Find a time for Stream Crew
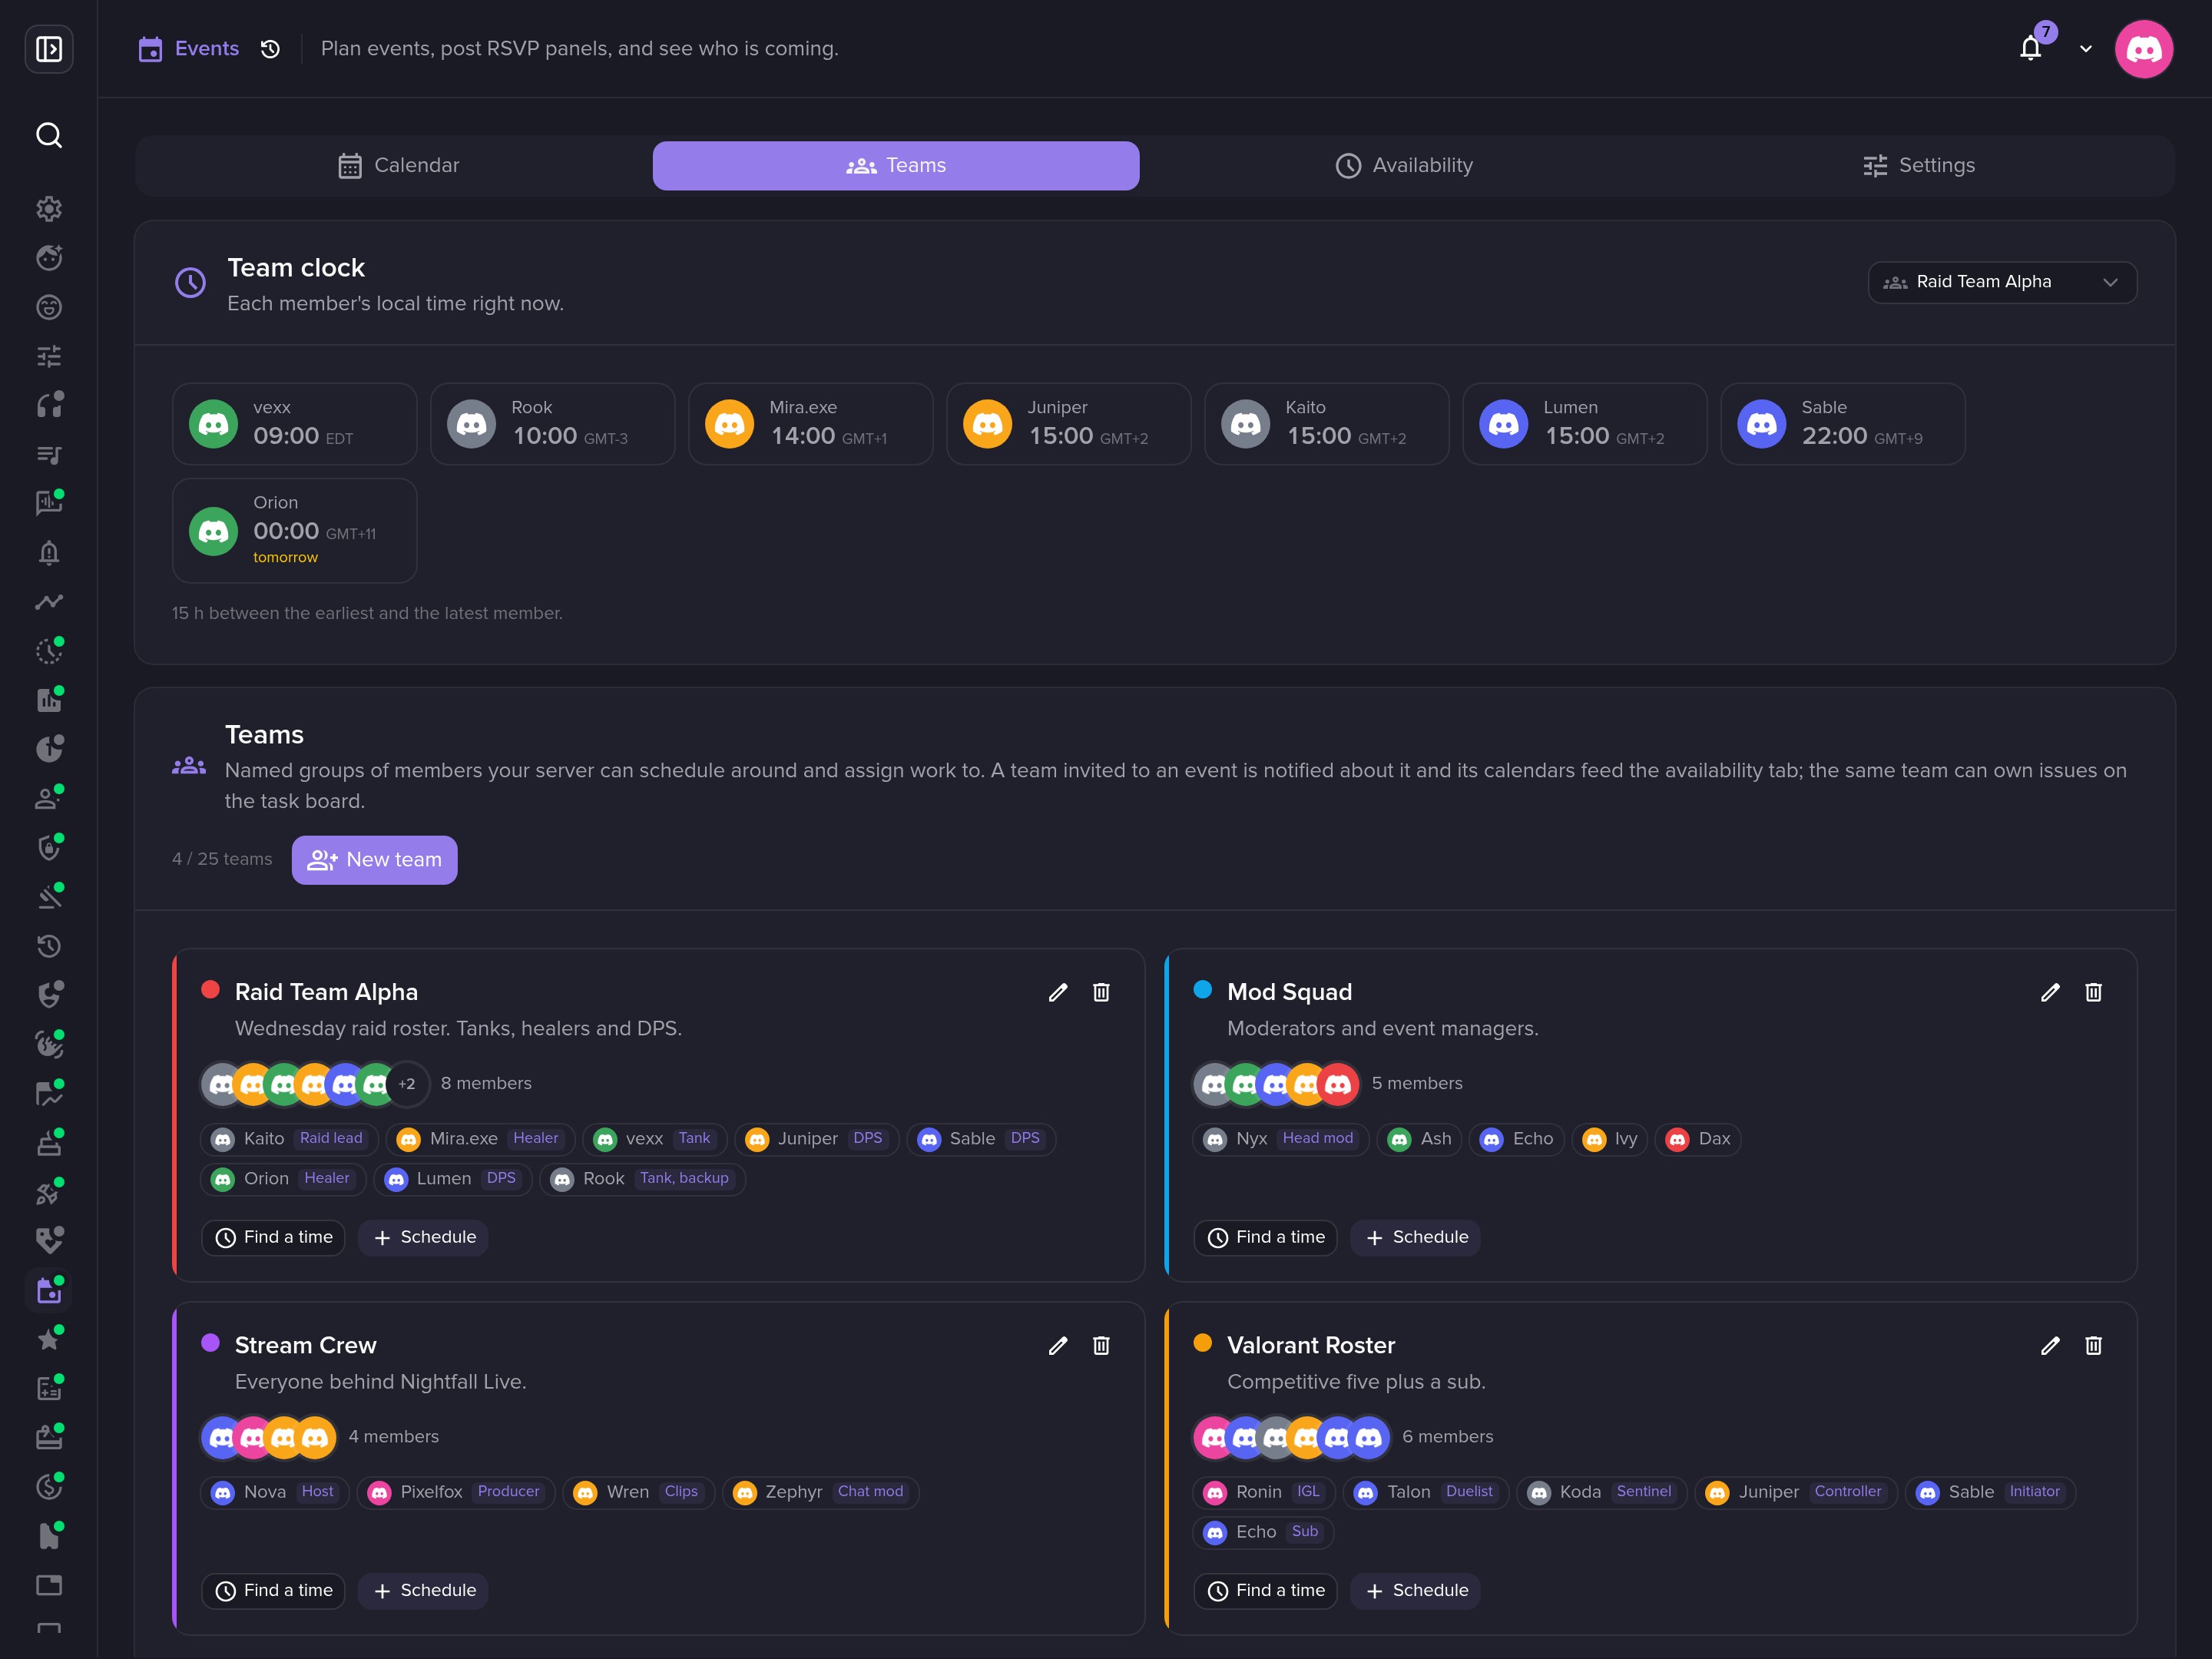The image size is (2212, 1659). click(273, 1591)
